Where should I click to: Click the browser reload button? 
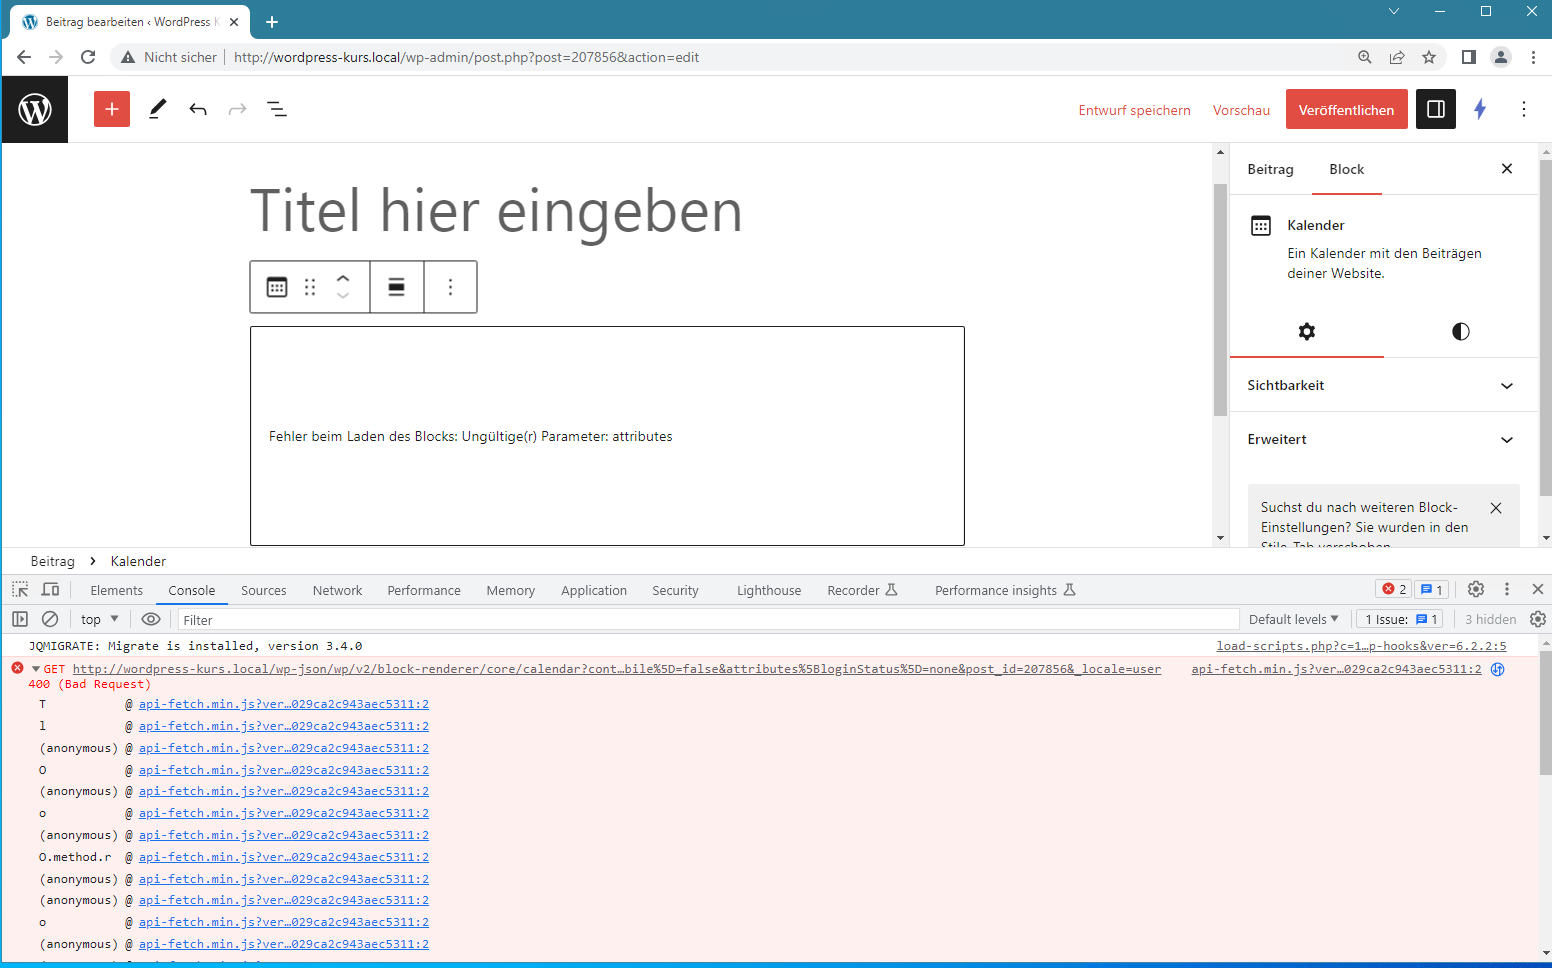(88, 57)
